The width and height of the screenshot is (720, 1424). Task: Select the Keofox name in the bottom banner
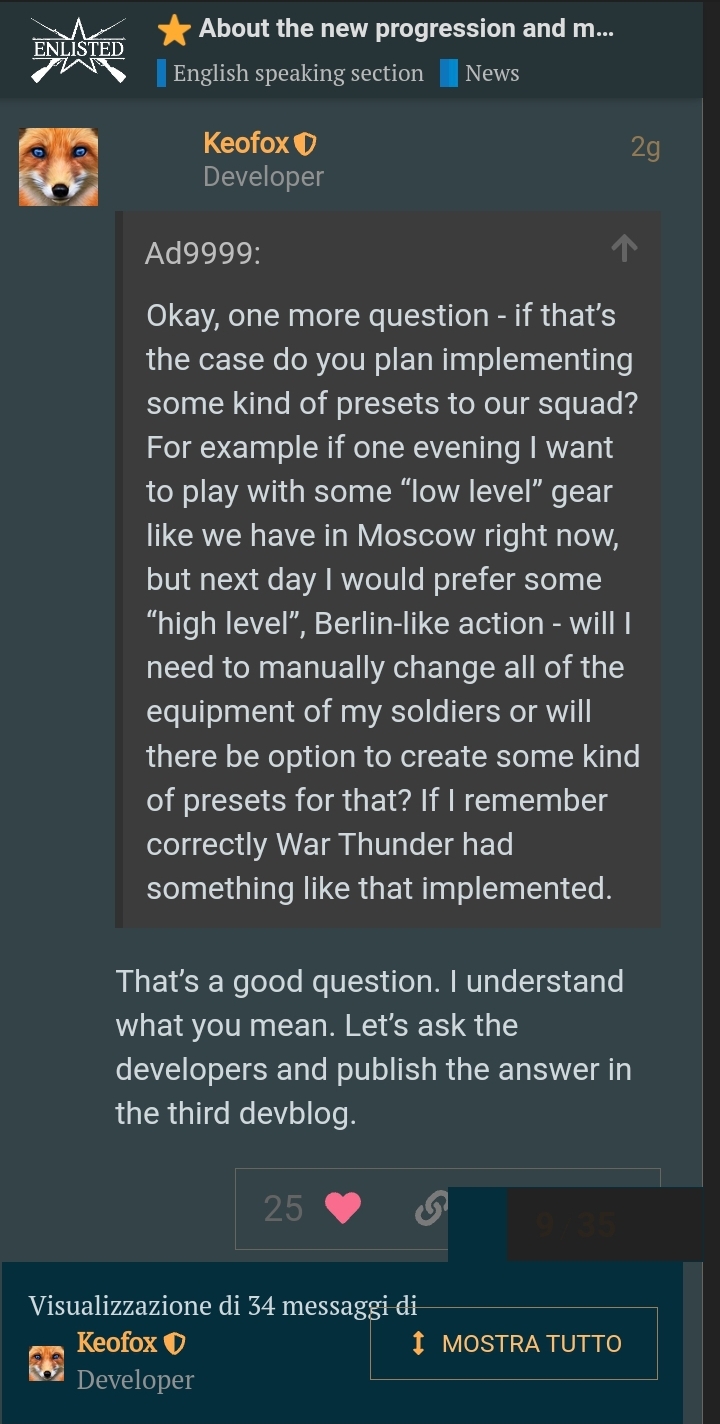tap(117, 1342)
